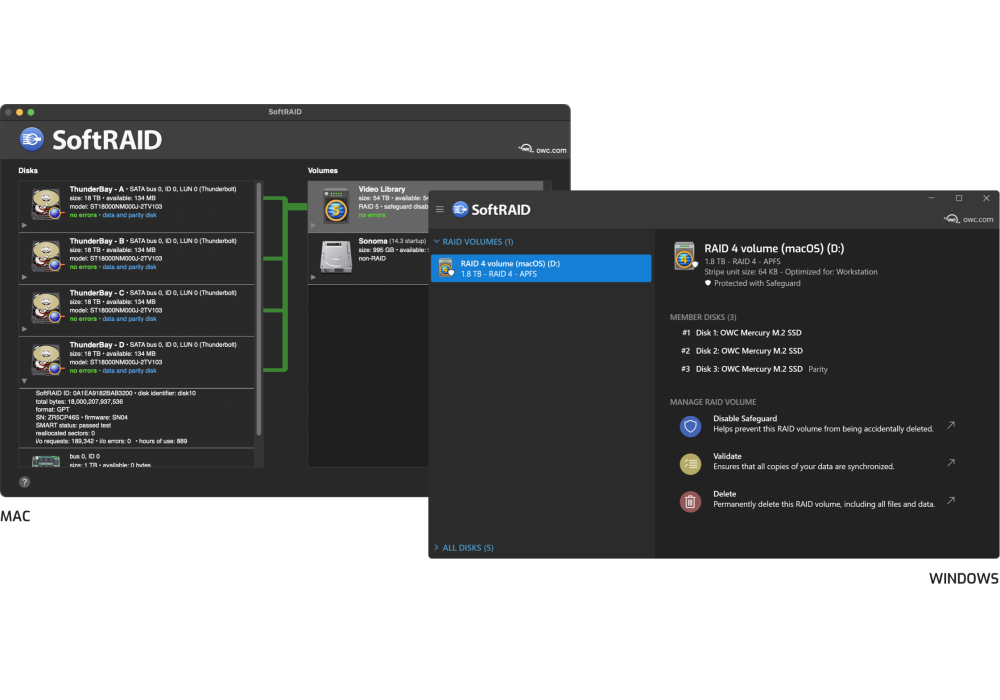Click Disk 1: OWC Mercury M.2 SSD member
The width and height of the screenshot is (1000, 700).
[742, 333]
